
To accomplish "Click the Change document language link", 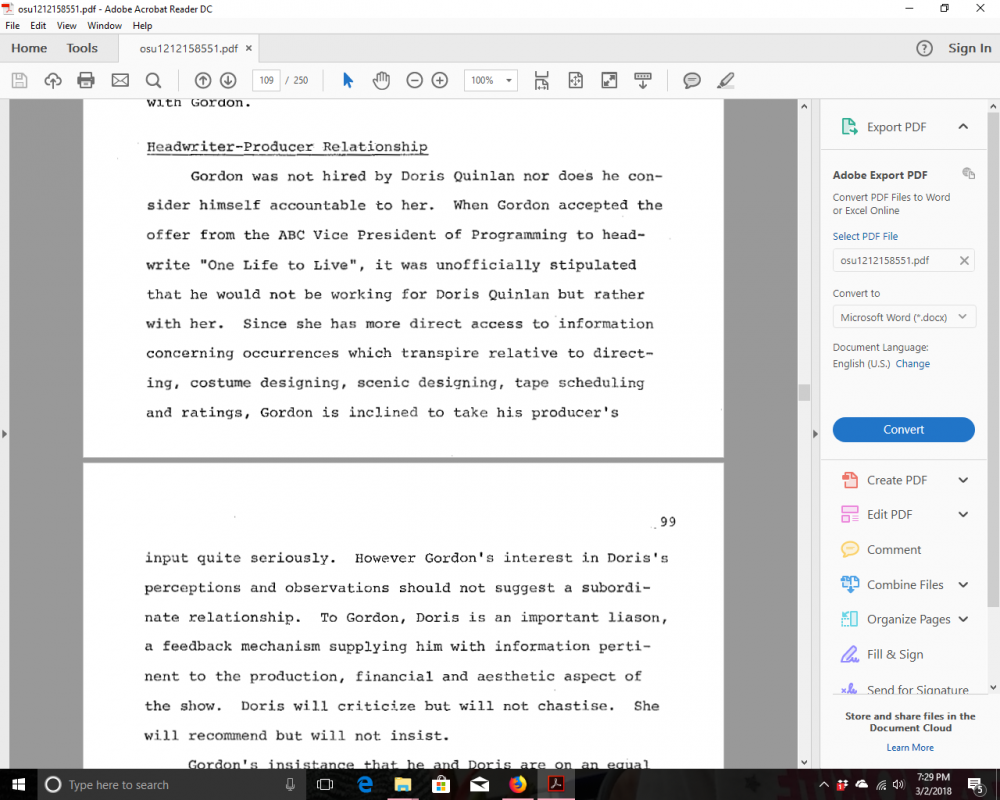I will [x=912, y=363].
